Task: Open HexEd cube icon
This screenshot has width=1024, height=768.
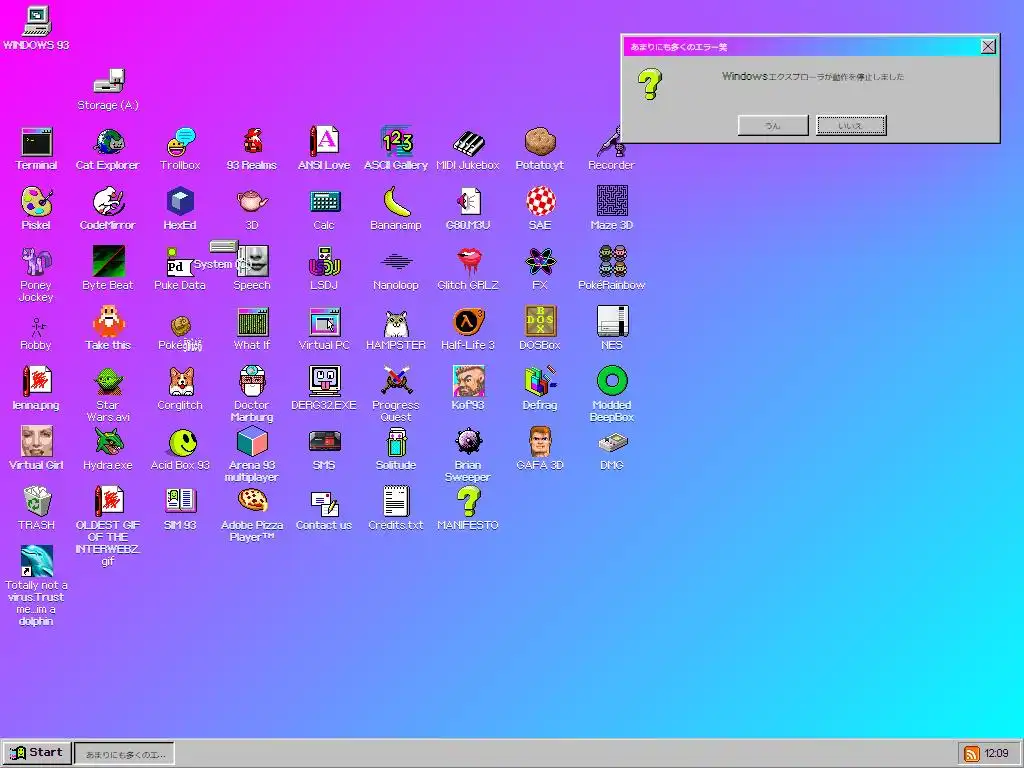Action: pyautogui.click(x=180, y=202)
